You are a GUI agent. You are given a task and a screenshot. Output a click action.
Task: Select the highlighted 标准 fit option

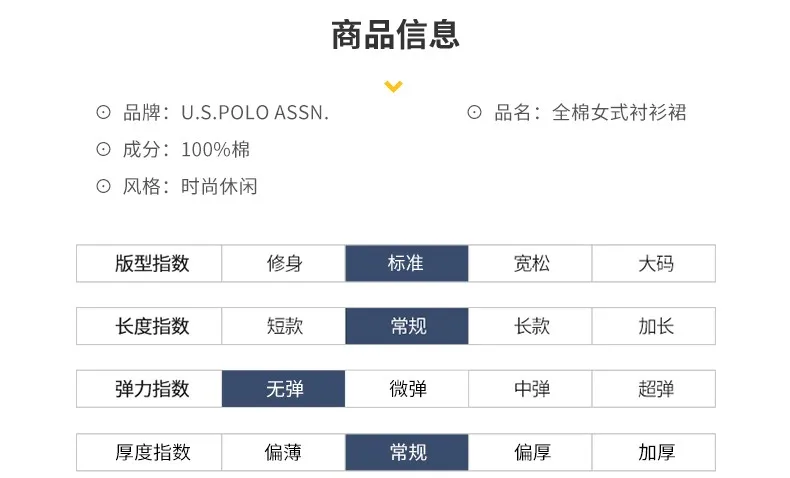pos(407,264)
